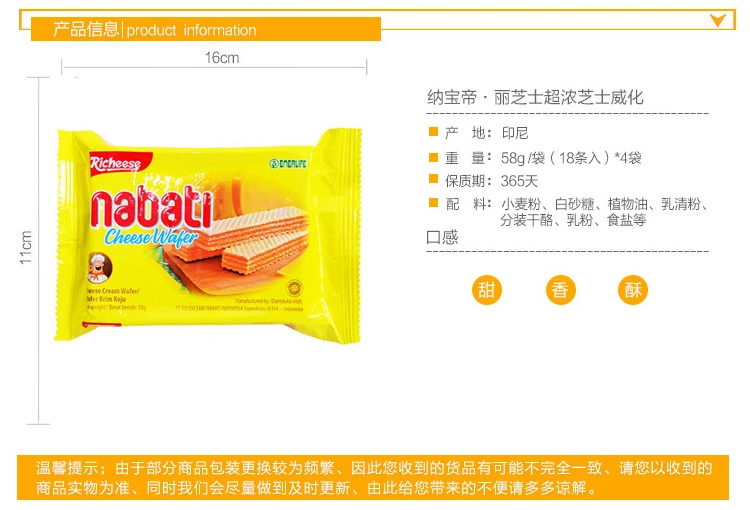Click the halal certification seal on package
This screenshot has height=510, width=750.
[294, 288]
